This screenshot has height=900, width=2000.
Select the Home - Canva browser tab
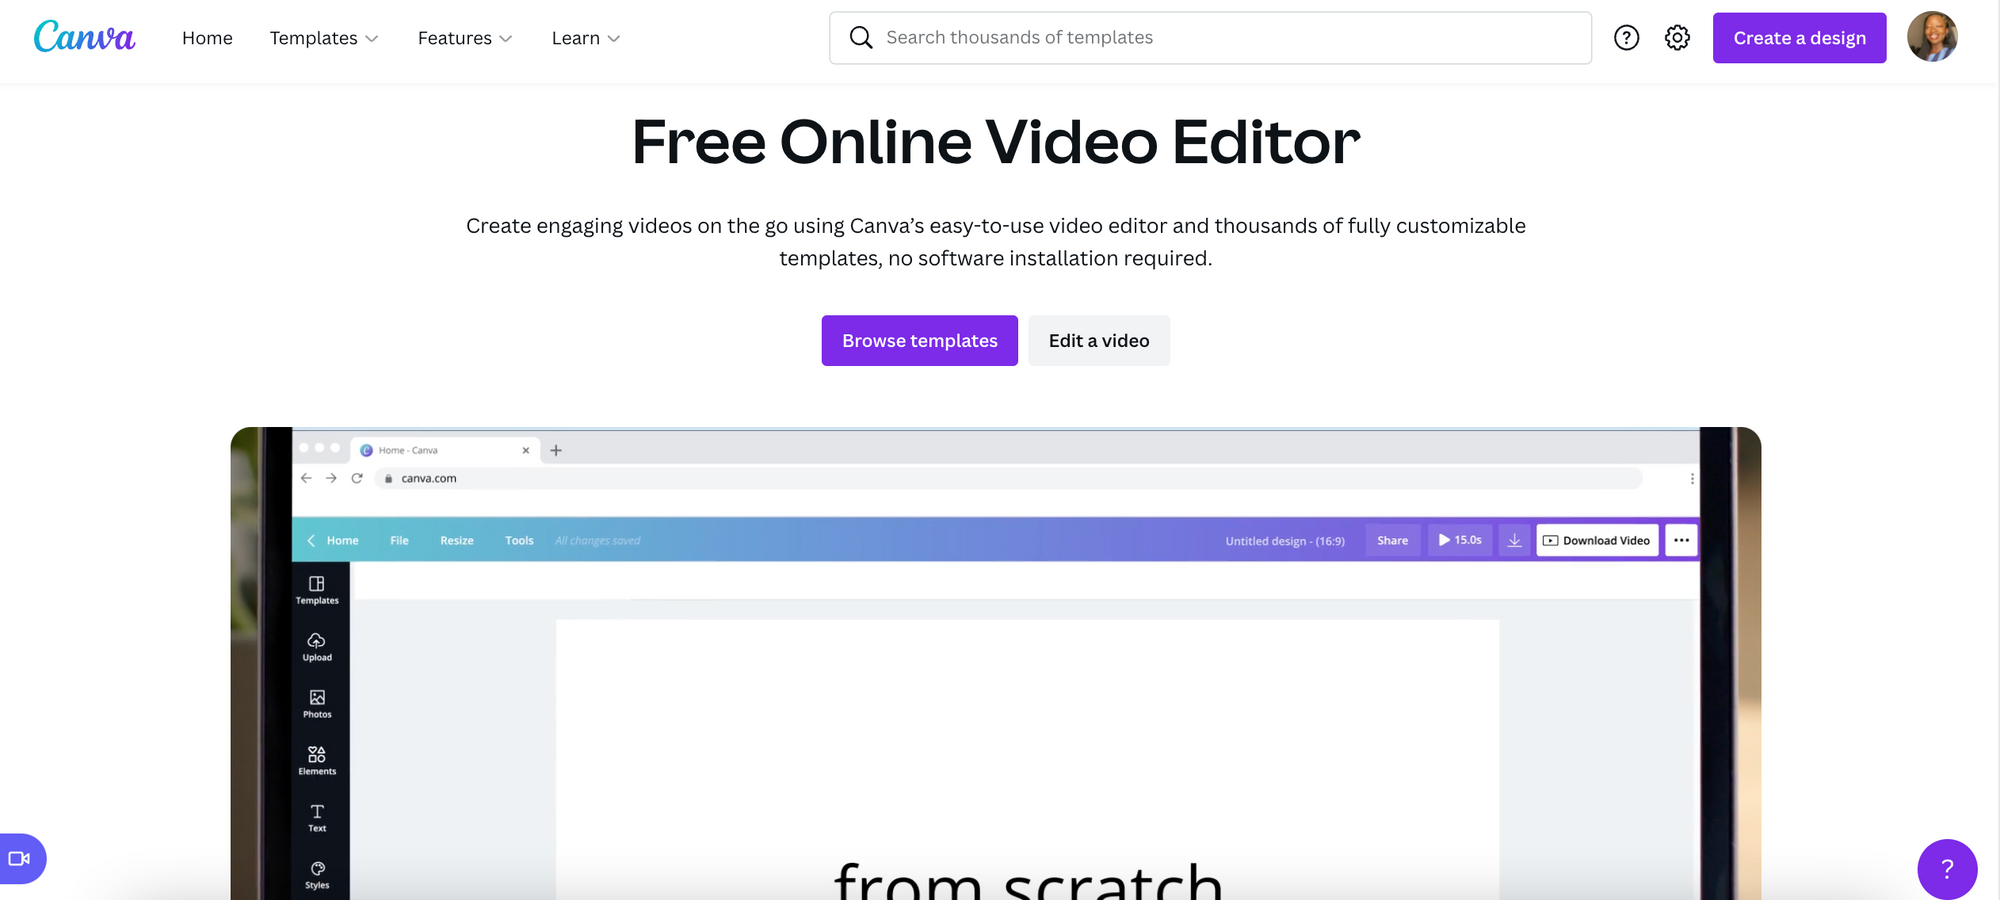(x=446, y=450)
